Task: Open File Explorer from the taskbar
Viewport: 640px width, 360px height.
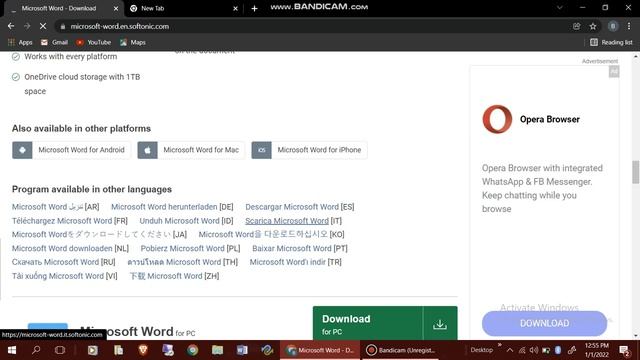Action: (x=217, y=350)
